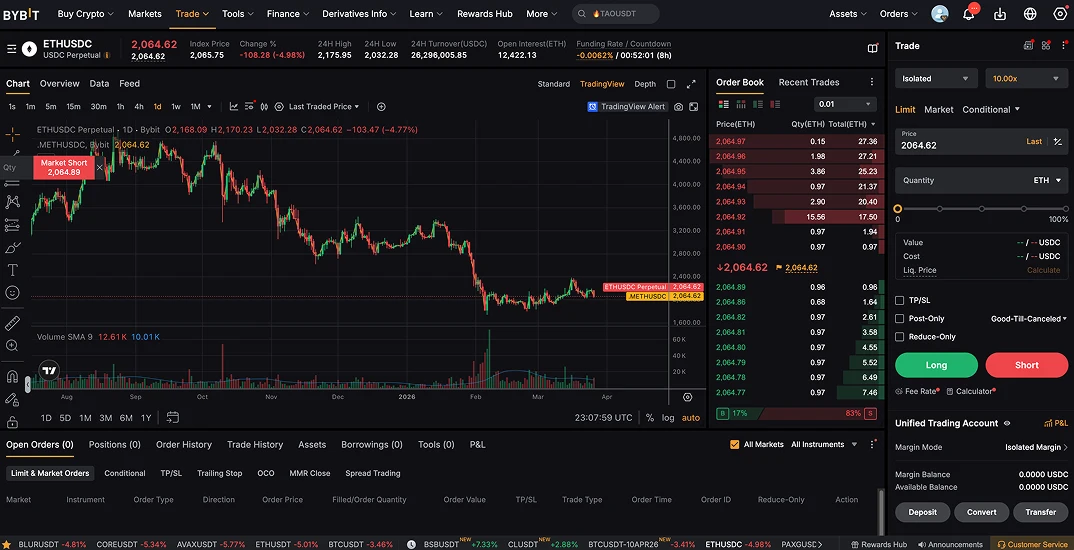The image size is (1074, 550).
Task: Open the emoji sticker tool
Action: [12, 292]
